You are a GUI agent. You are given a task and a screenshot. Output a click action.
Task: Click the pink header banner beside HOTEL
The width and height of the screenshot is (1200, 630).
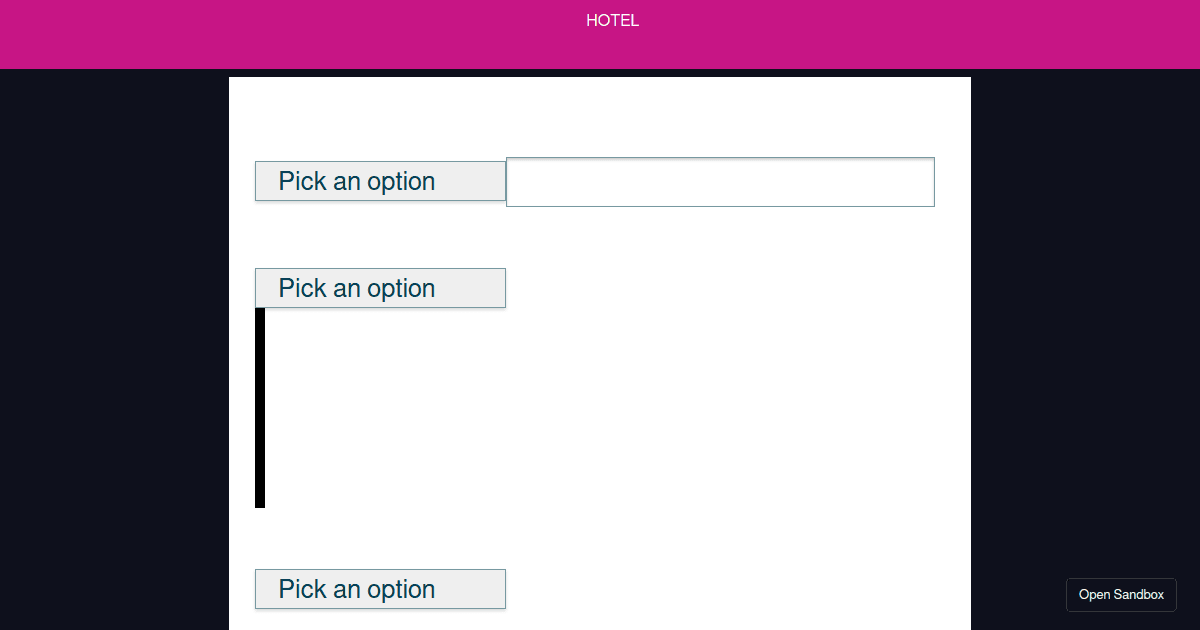[x=900, y=34]
